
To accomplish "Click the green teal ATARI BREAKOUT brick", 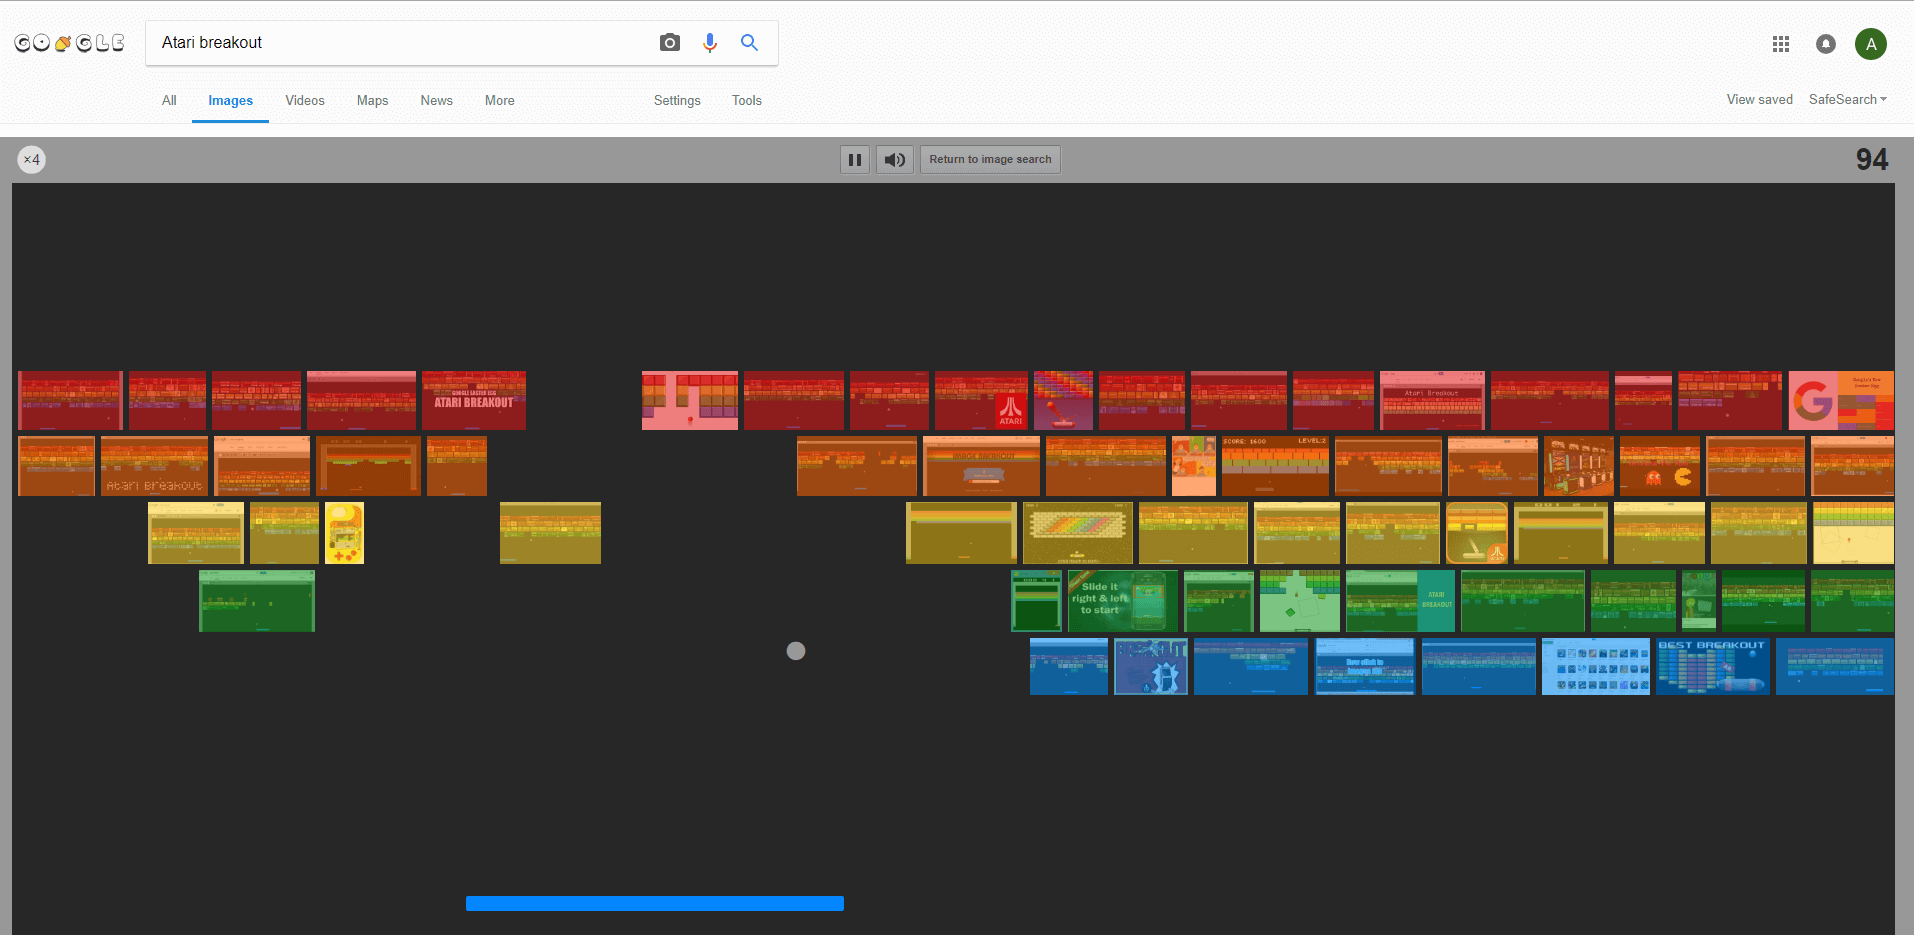I will point(1400,601).
